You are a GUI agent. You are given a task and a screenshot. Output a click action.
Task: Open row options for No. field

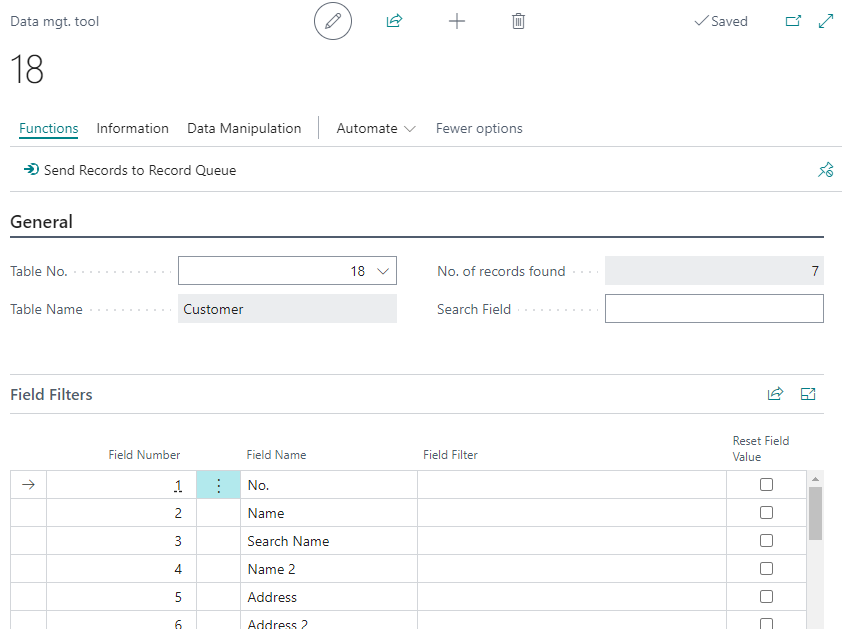coord(219,486)
